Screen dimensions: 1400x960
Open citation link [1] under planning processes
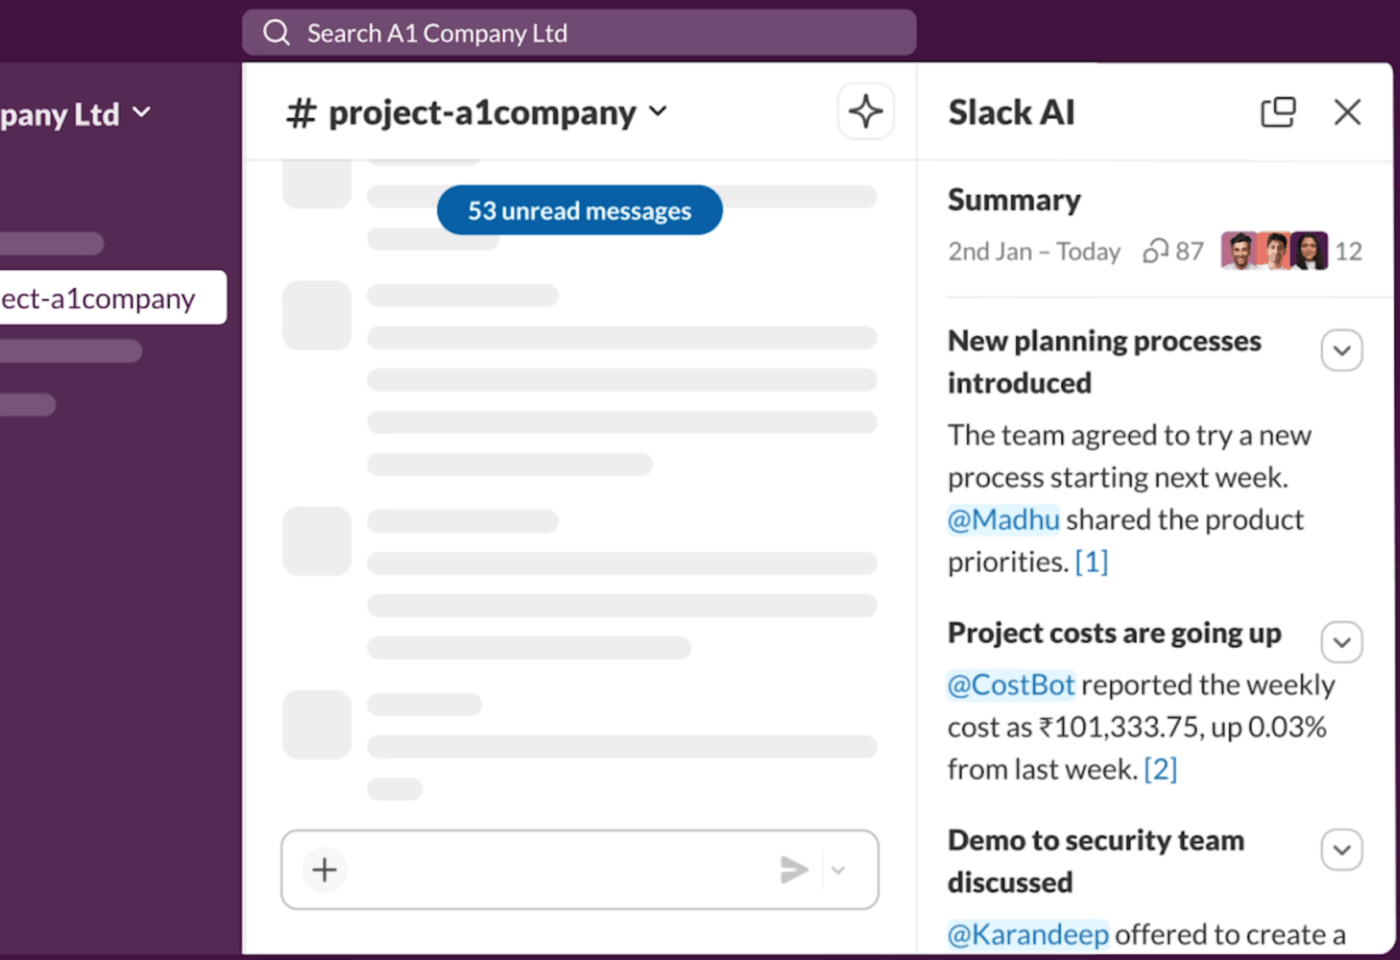pyautogui.click(x=1093, y=561)
